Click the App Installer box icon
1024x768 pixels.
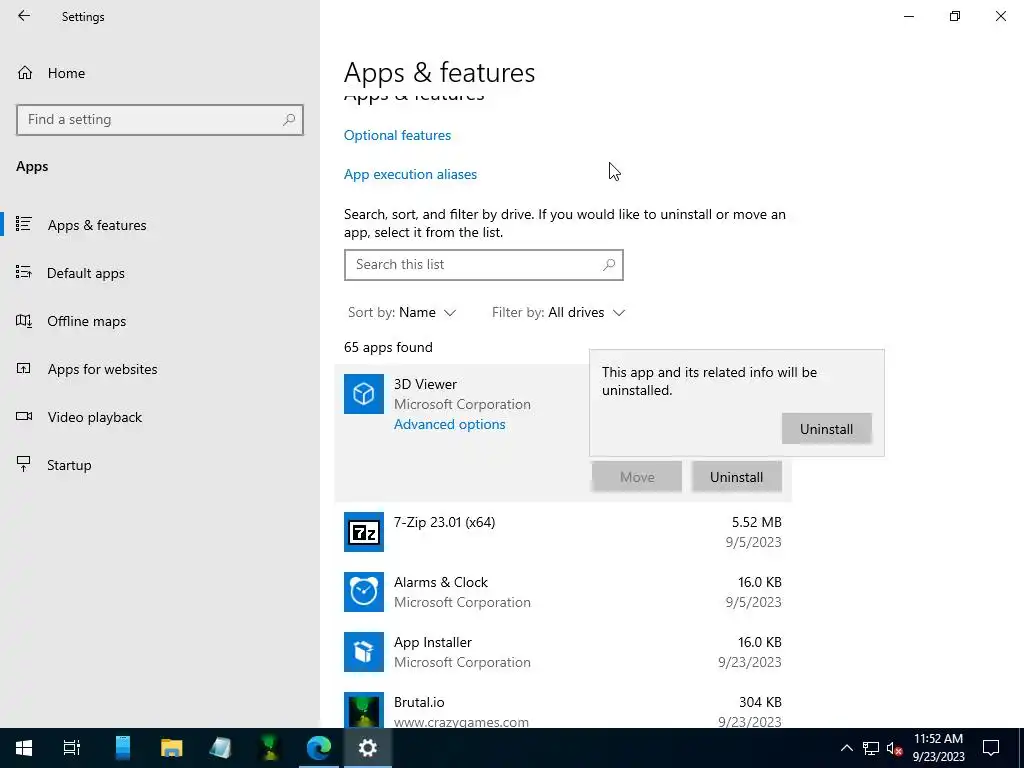(364, 652)
